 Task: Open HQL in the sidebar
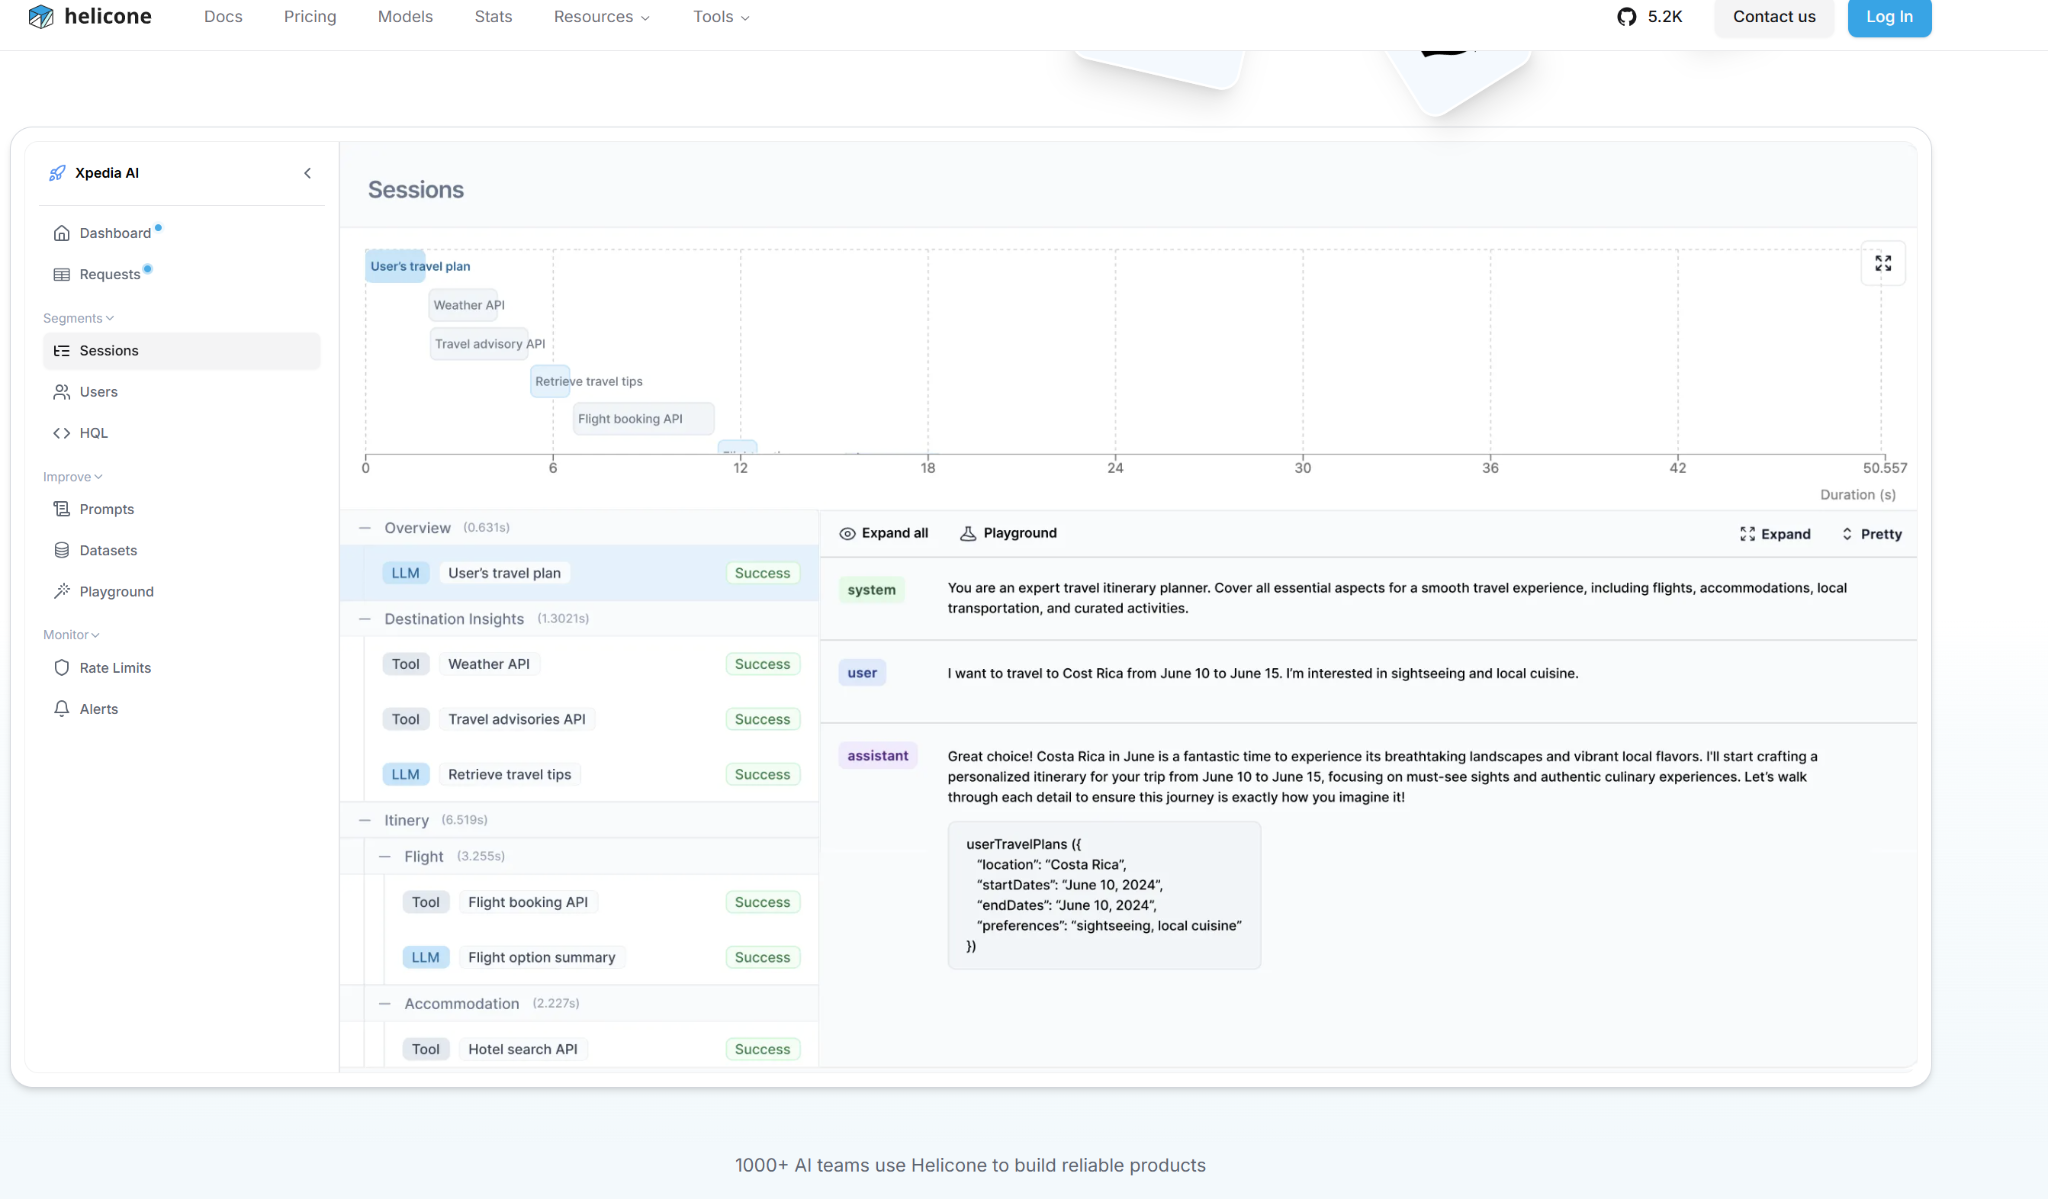tap(181, 433)
